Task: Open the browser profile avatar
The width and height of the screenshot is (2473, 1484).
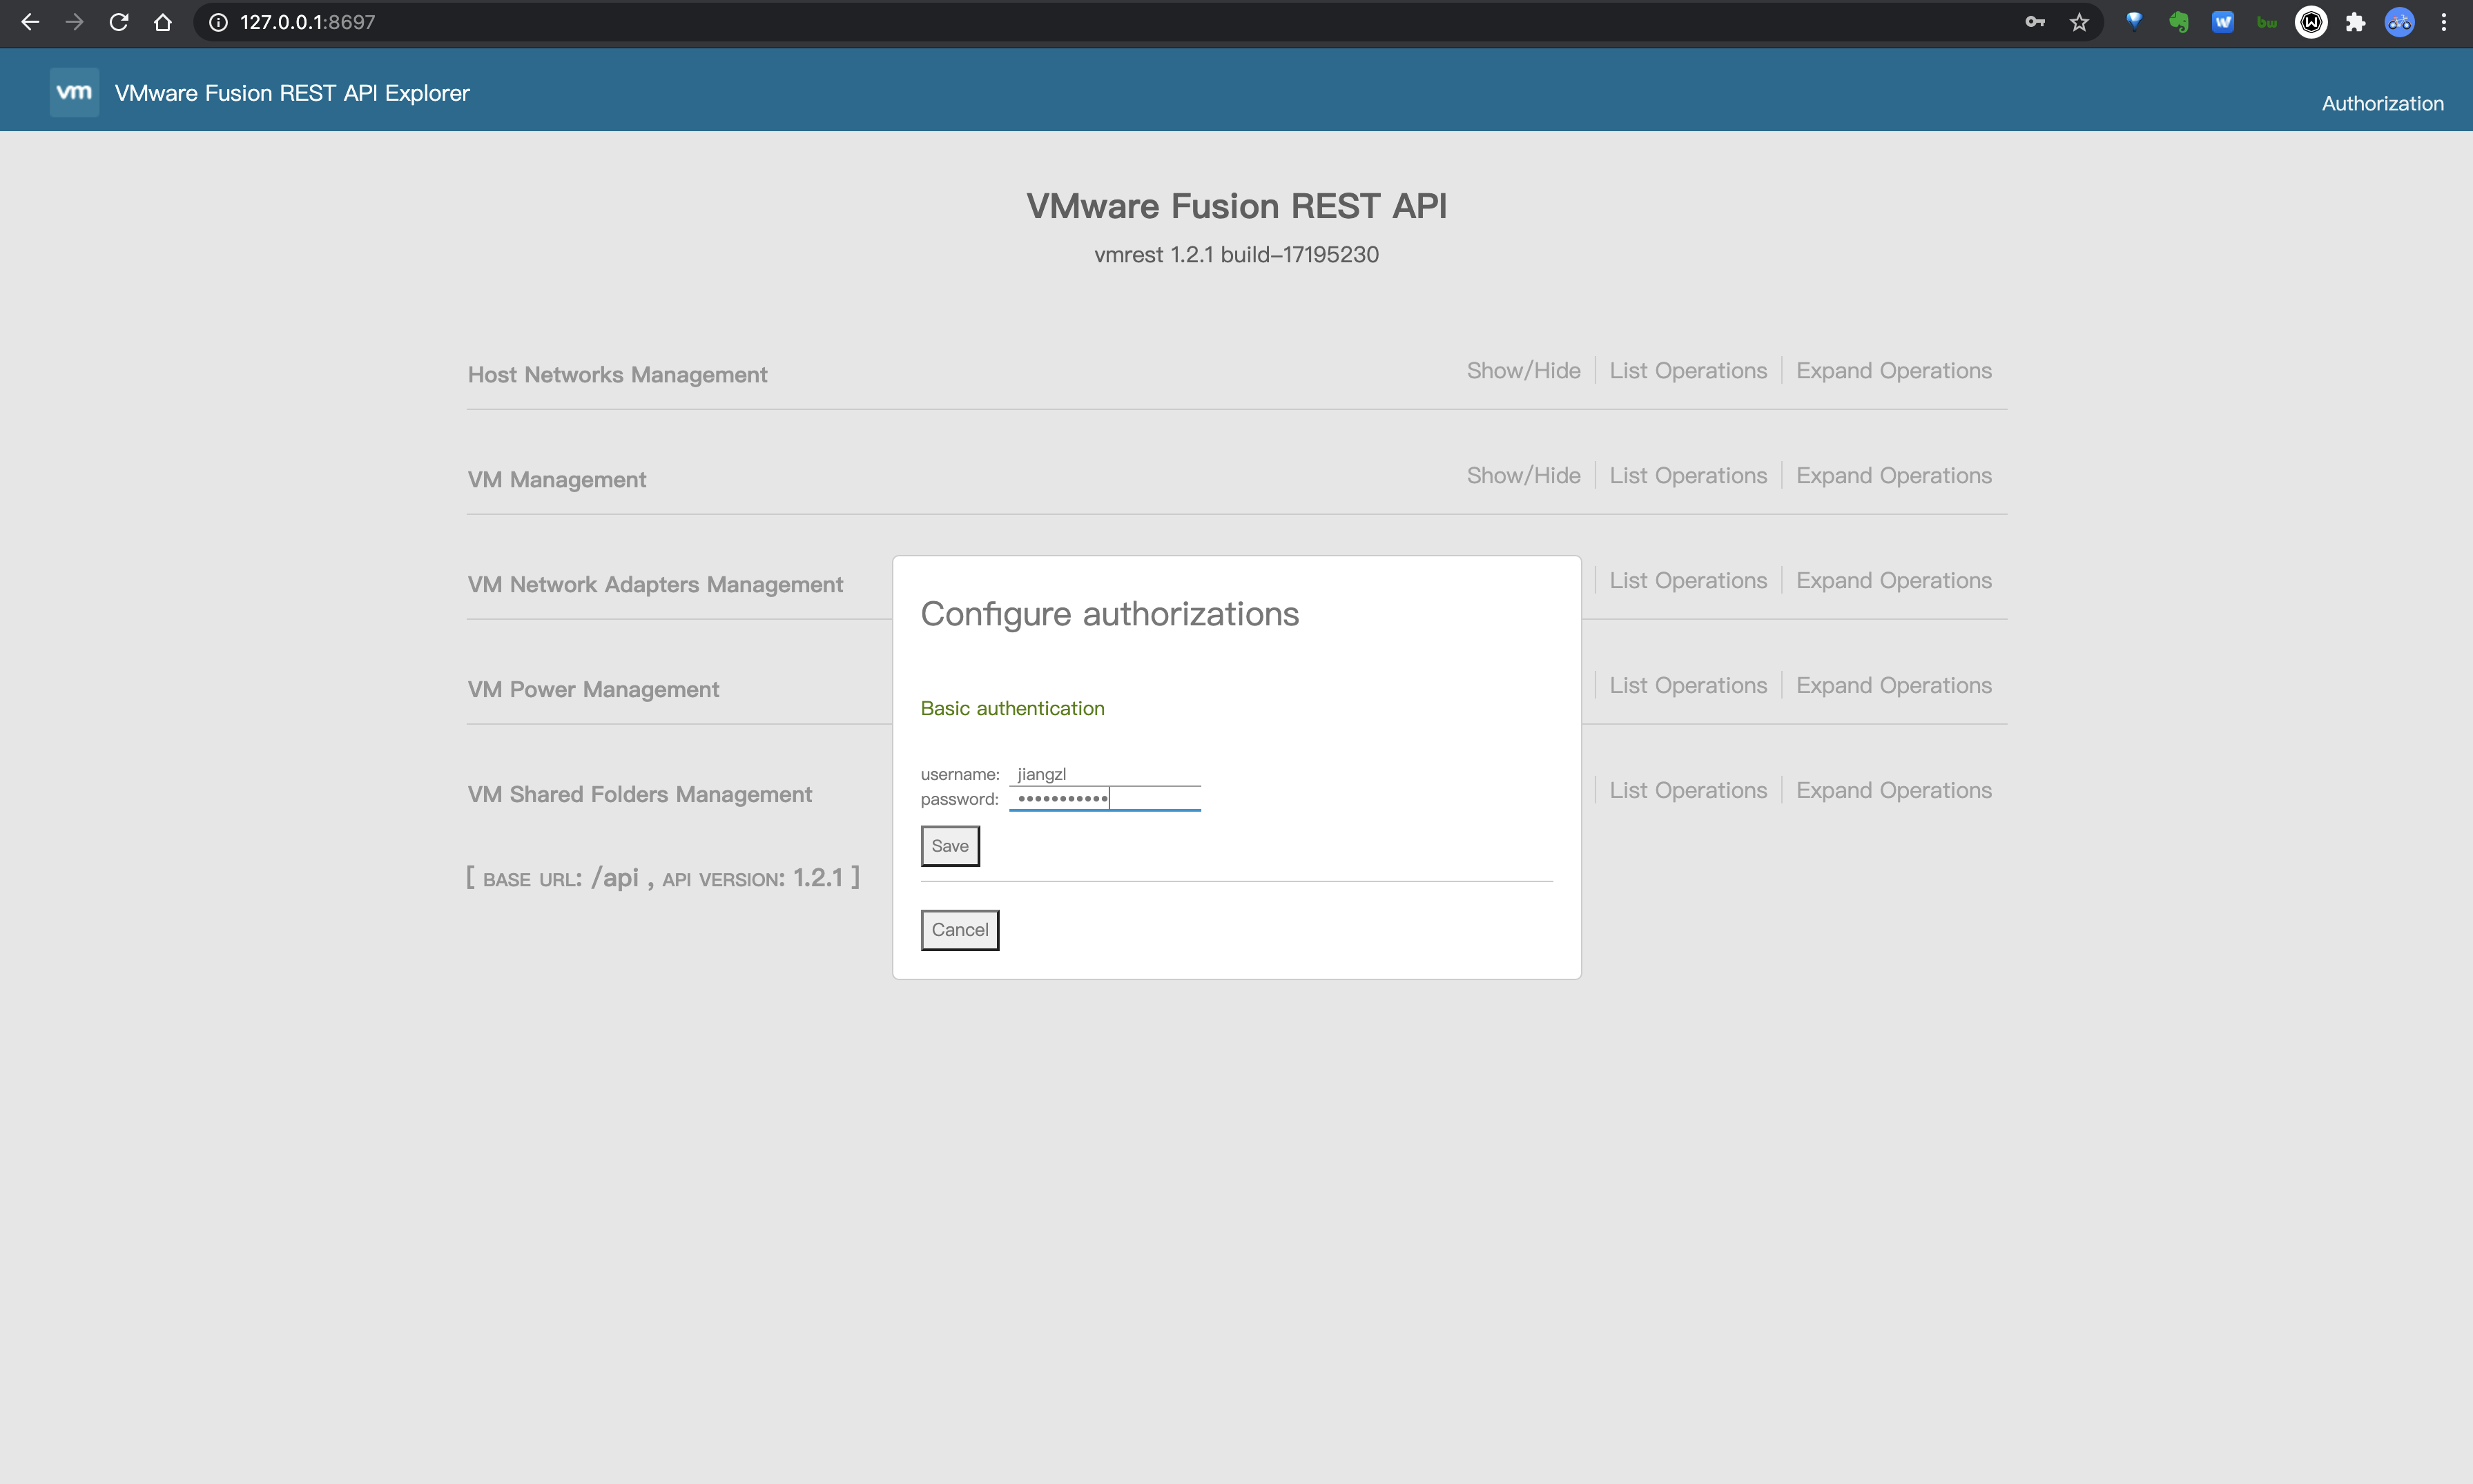Action: 2400,22
